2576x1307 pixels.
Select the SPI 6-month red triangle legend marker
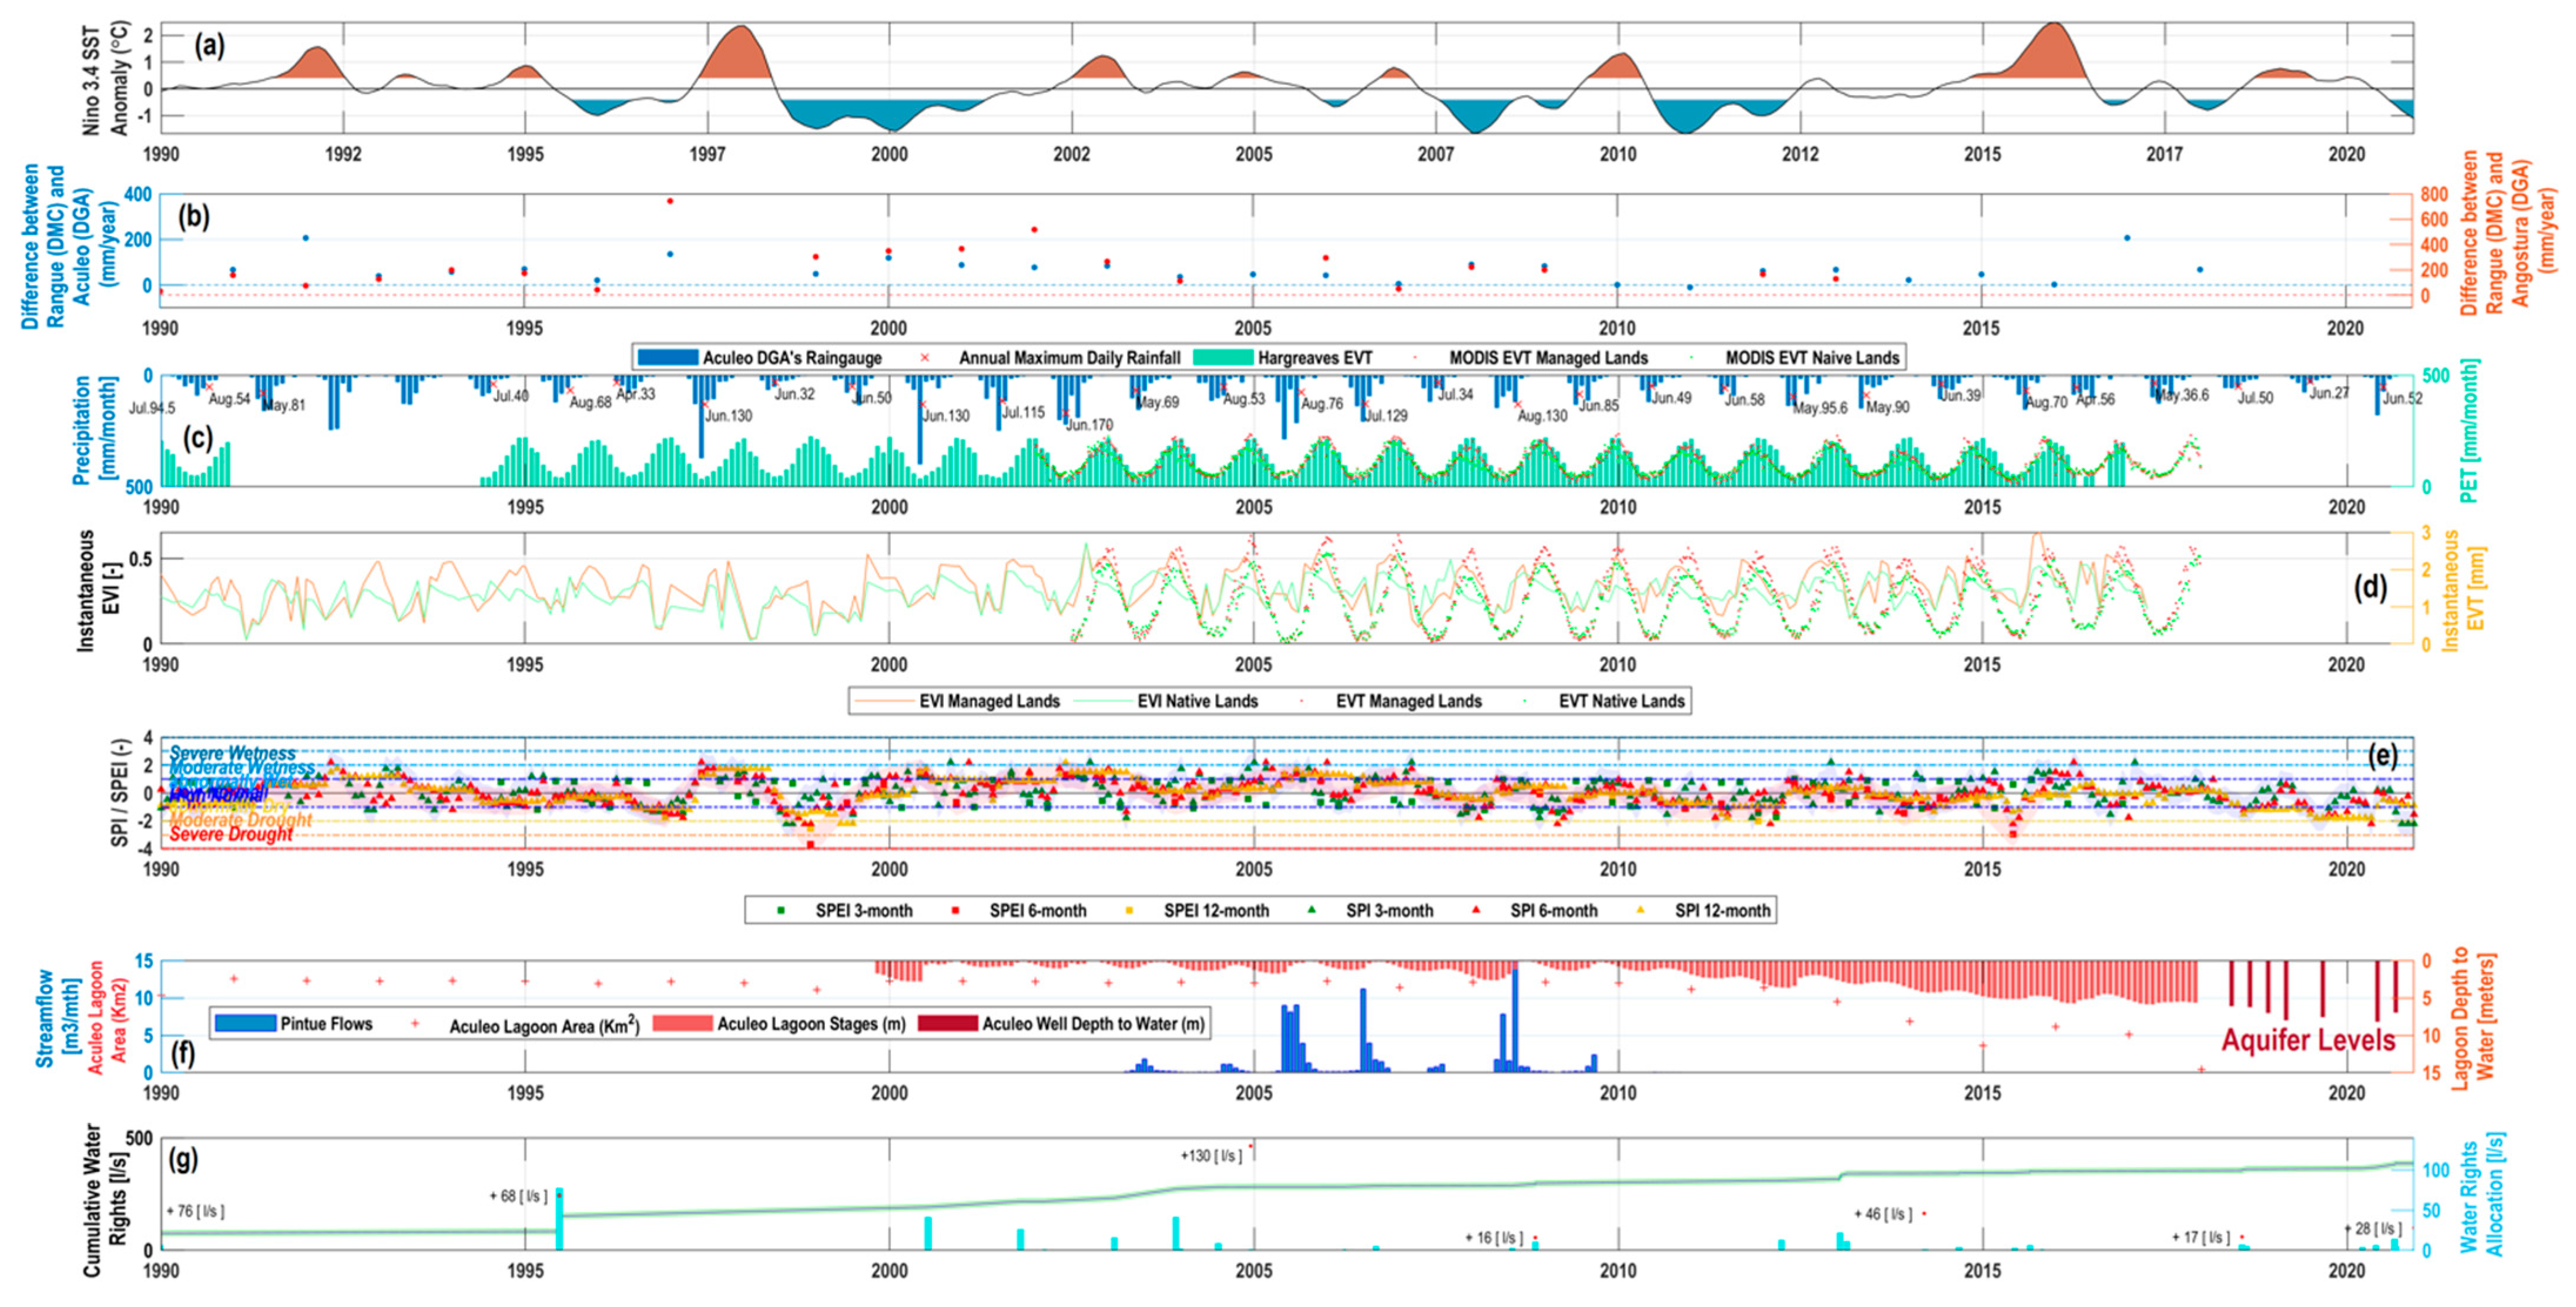click(x=1476, y=911)
